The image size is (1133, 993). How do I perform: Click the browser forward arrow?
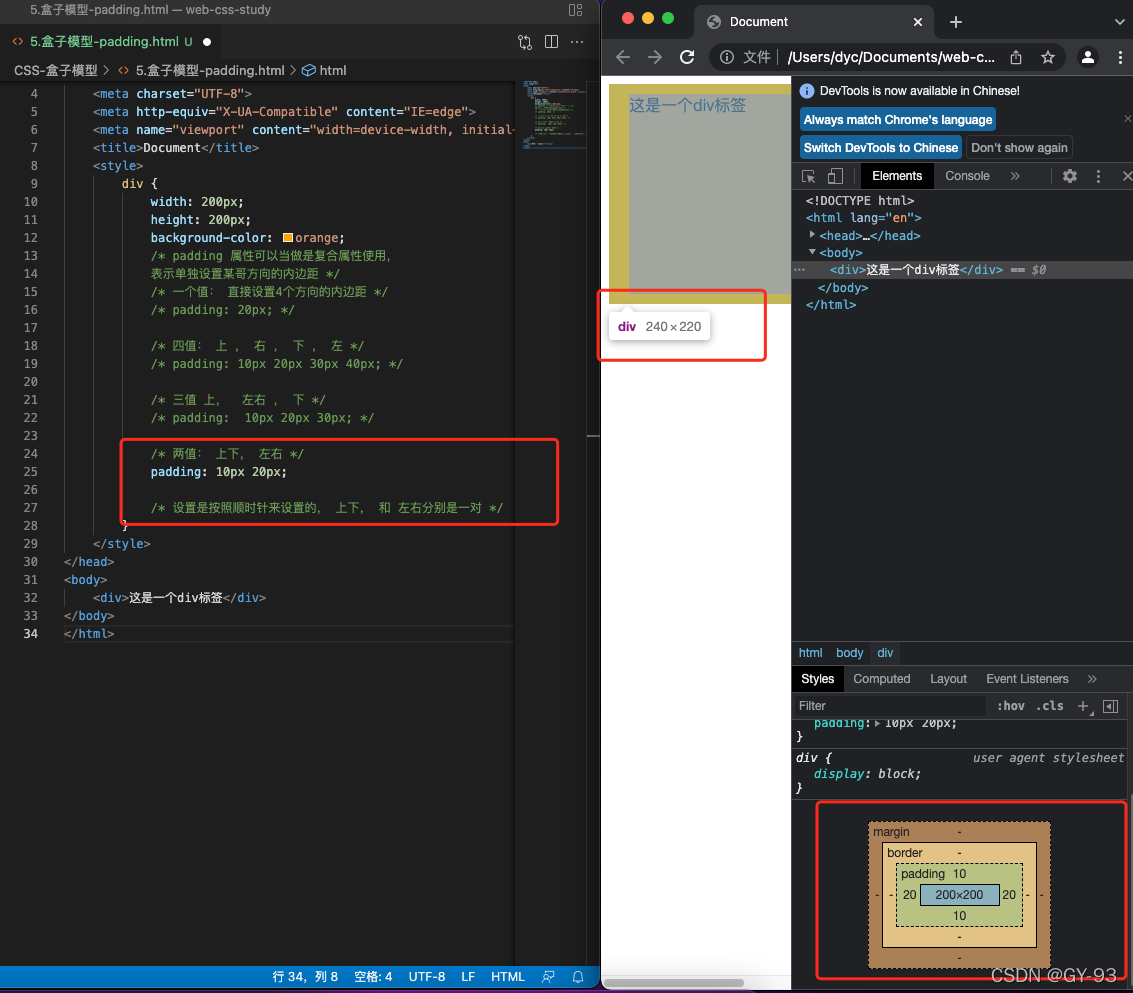click(x=655, y=57)
